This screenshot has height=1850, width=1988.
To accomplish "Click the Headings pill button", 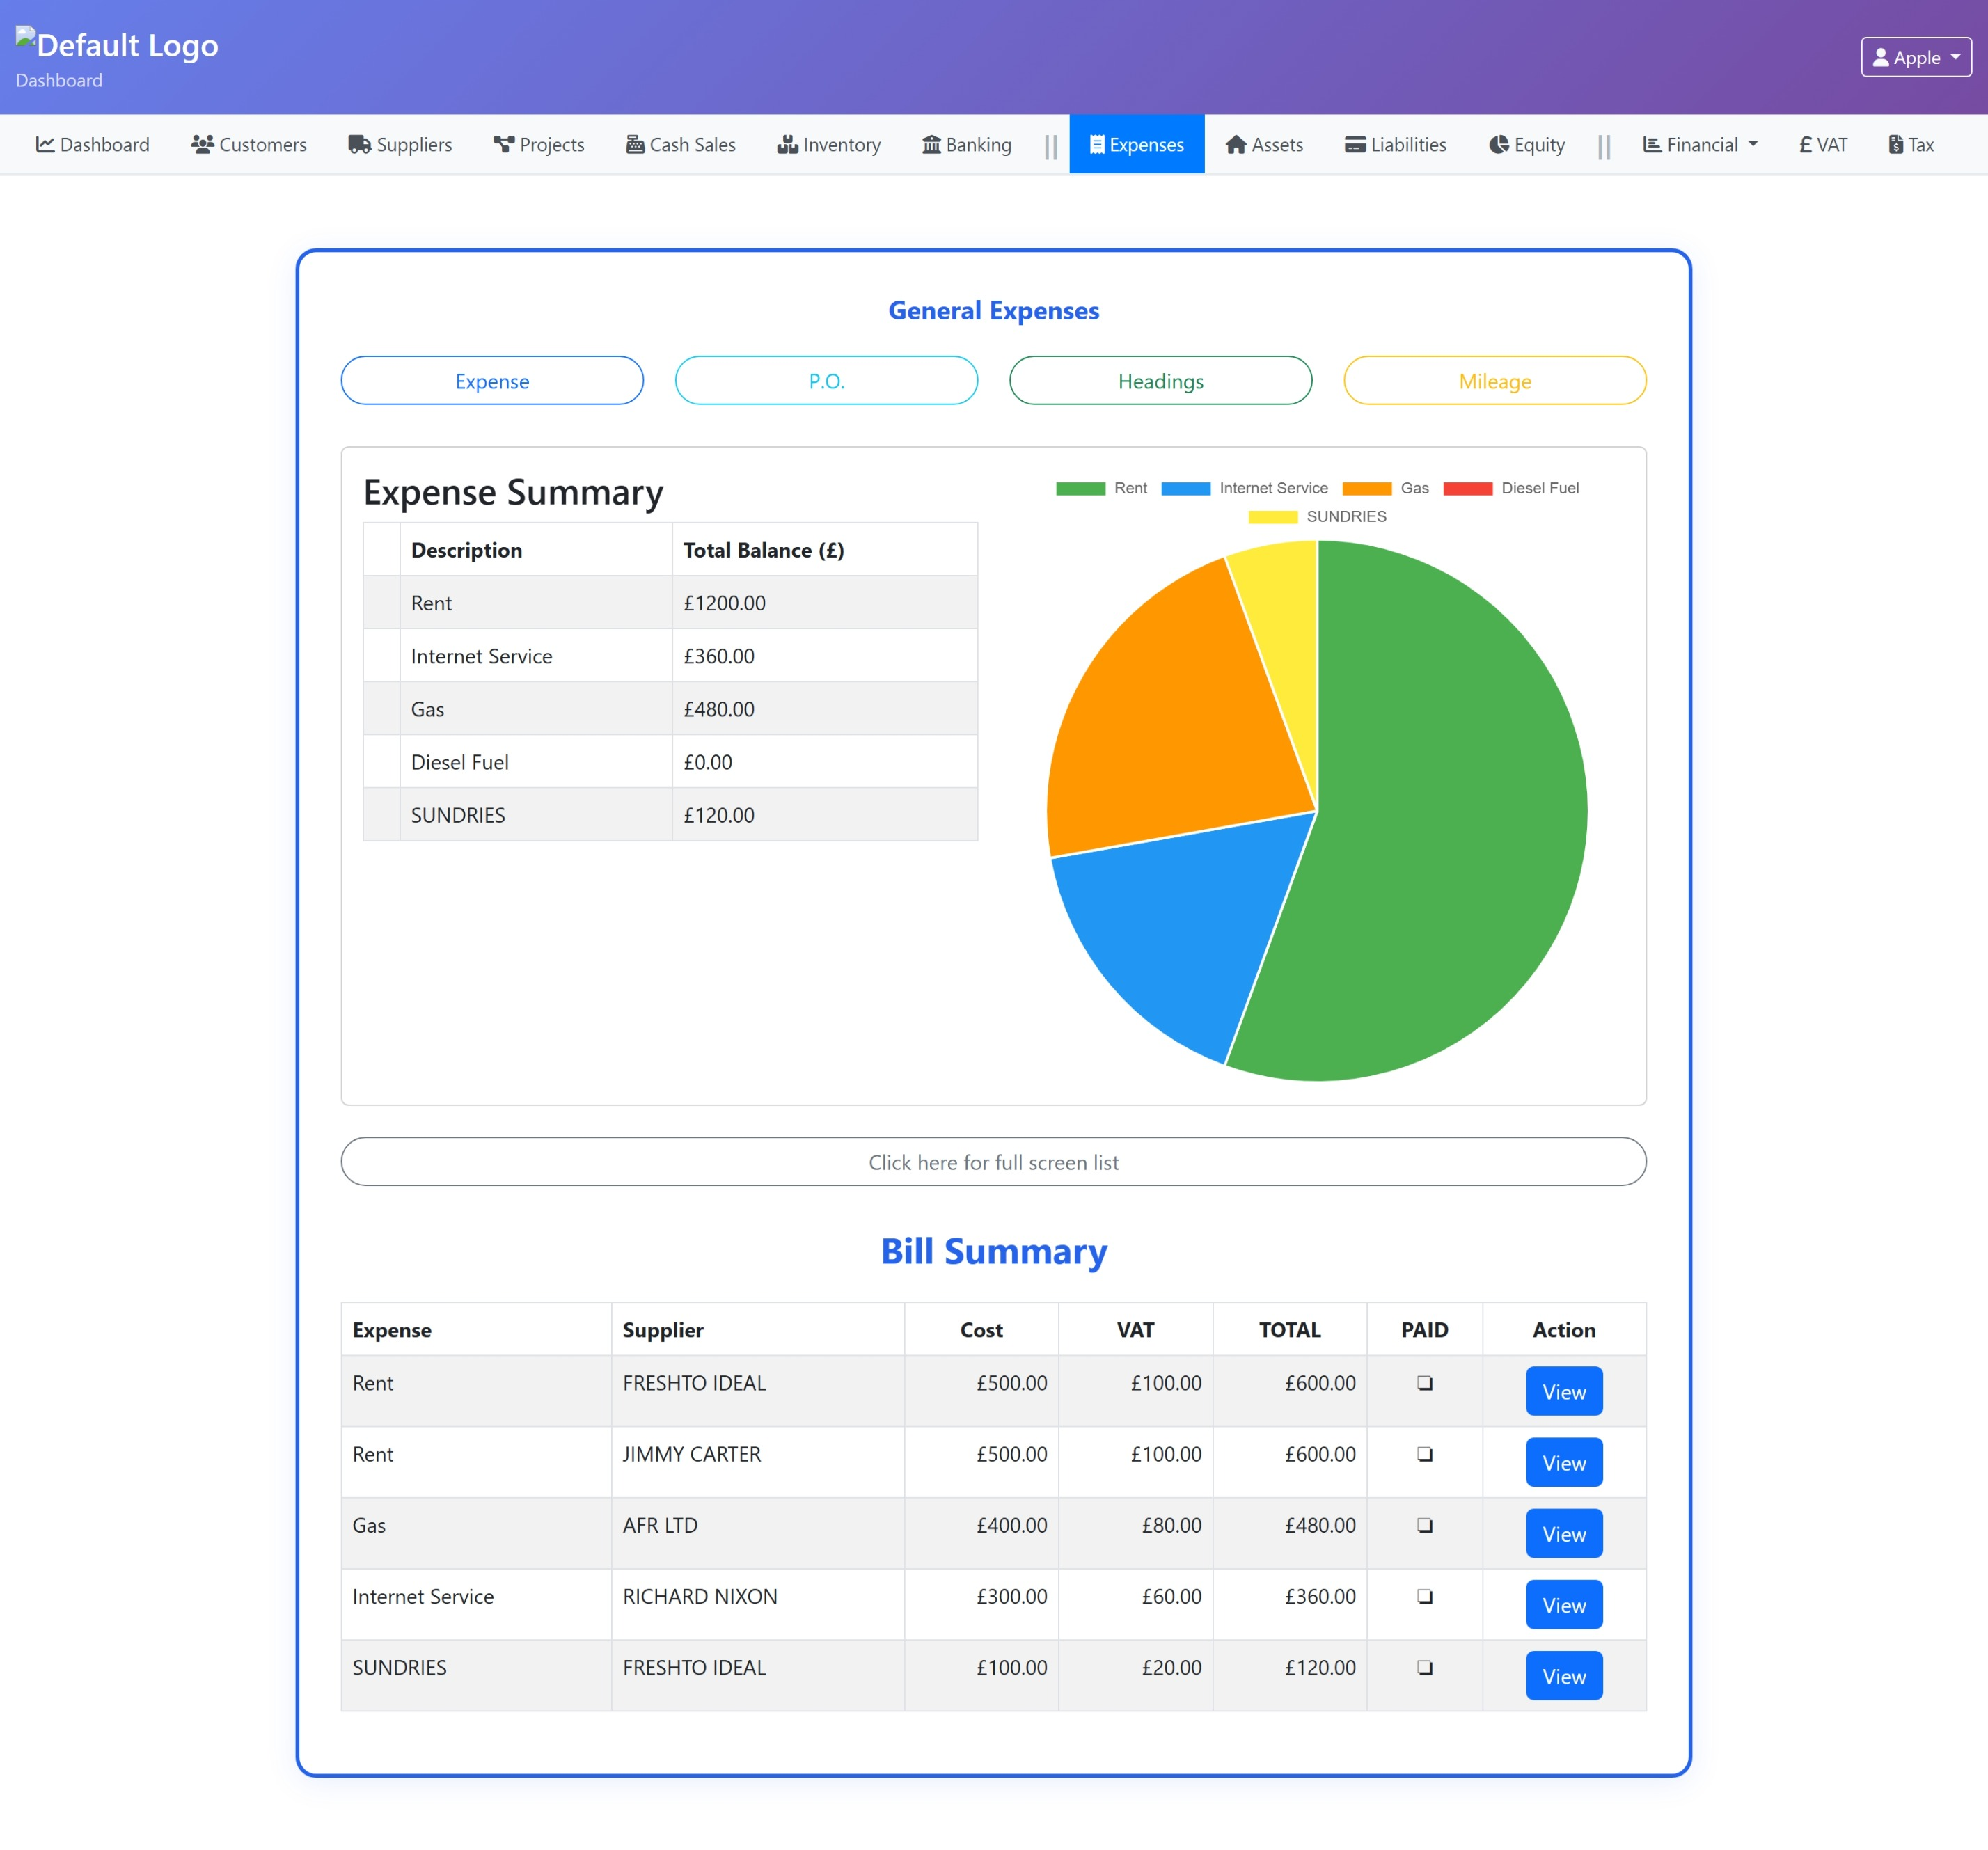I will [x=1160, y=380].
